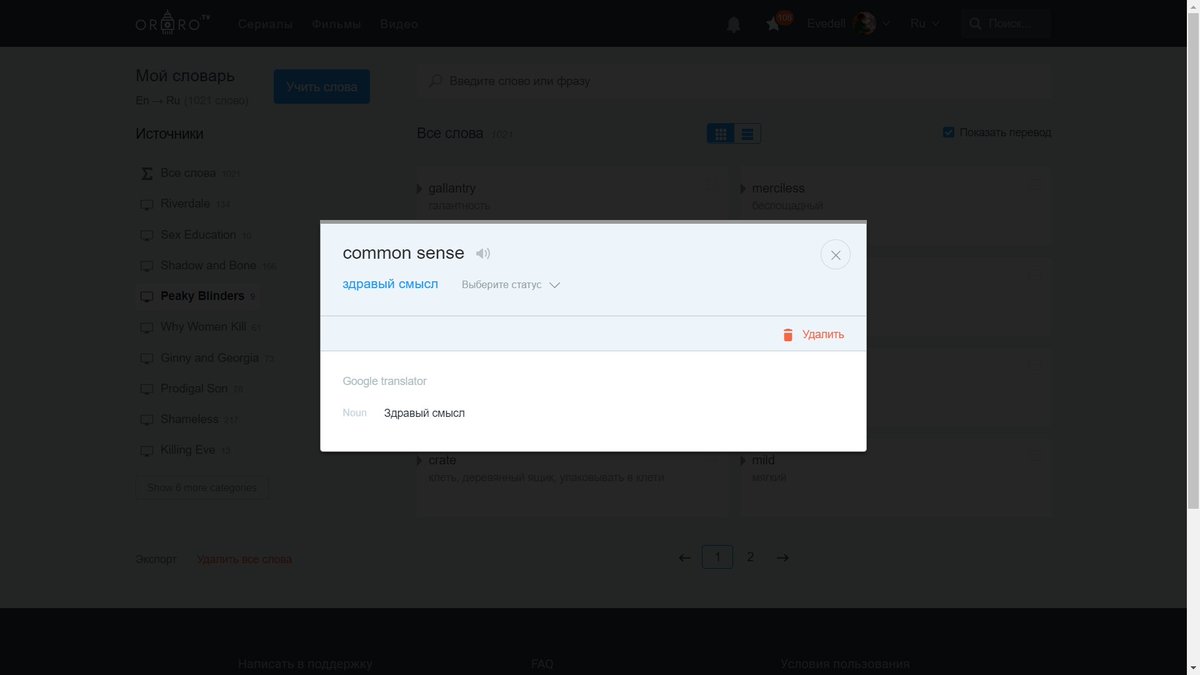The height and width of the screenshot is (675, 1200).
Task: Open the Сериалы menu
Action: (x=266, y=24)
